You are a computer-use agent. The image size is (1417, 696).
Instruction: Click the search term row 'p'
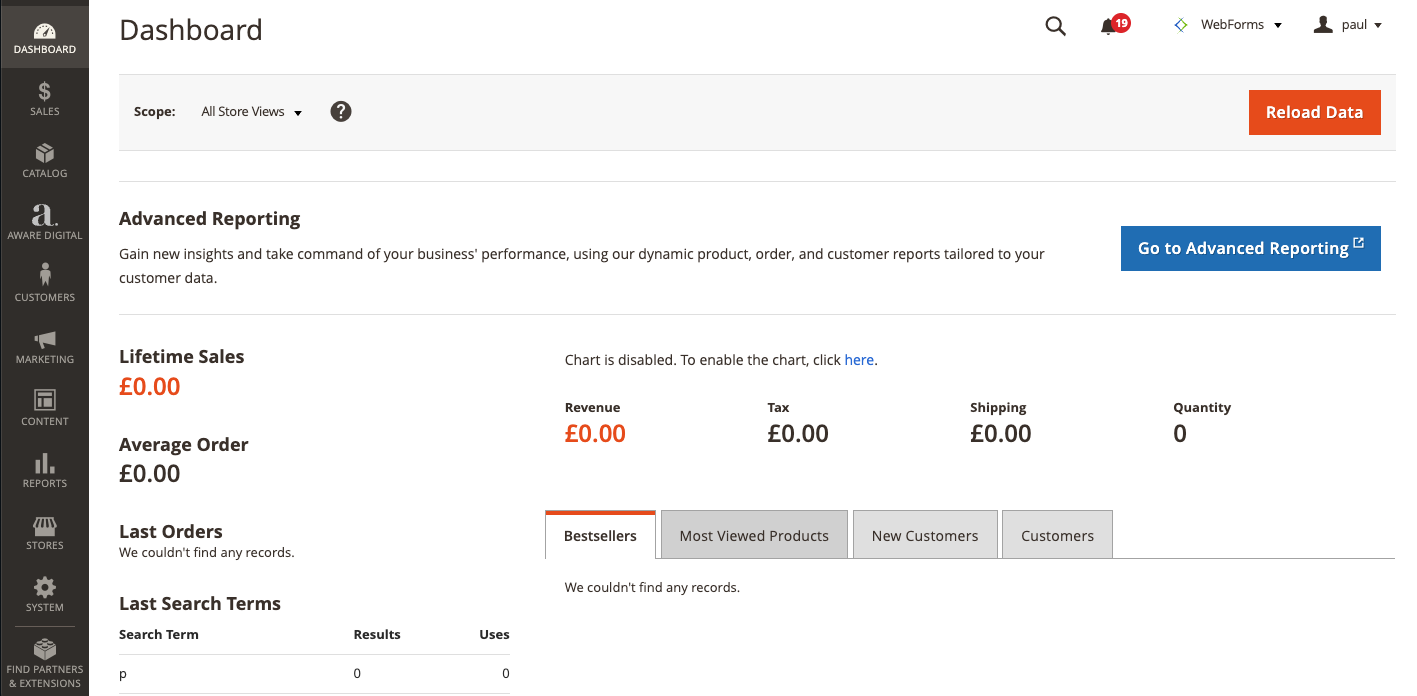(314, 674)
